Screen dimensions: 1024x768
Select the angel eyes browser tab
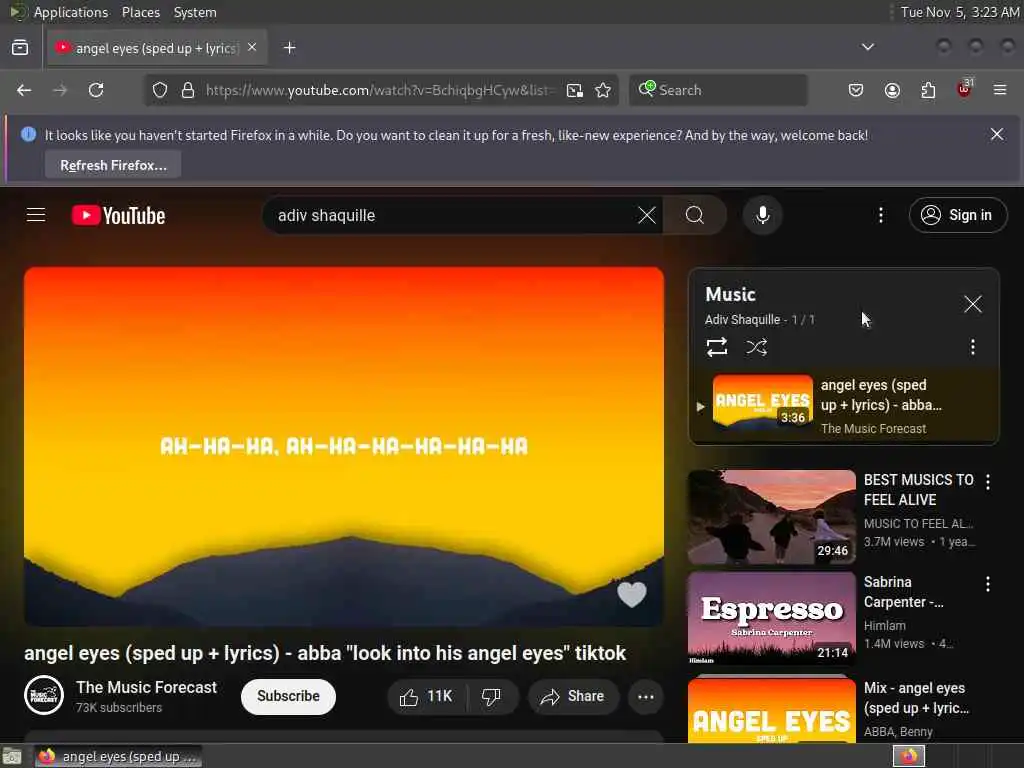[x=155, y=48]
